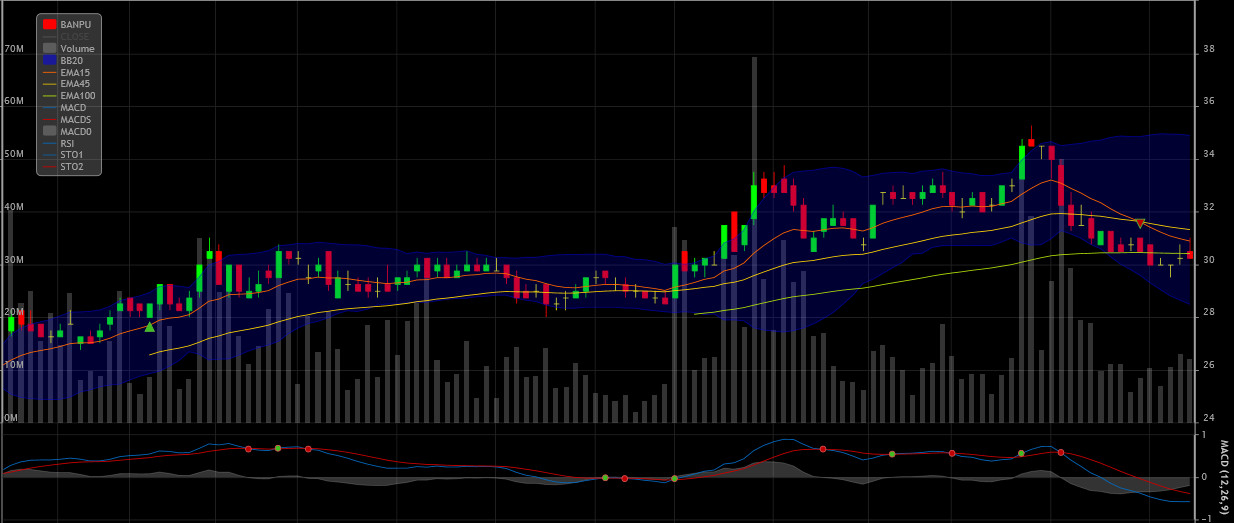Click the 0M volume axis label
Viewport: 1234px width, 523px height.
point(11,418)
